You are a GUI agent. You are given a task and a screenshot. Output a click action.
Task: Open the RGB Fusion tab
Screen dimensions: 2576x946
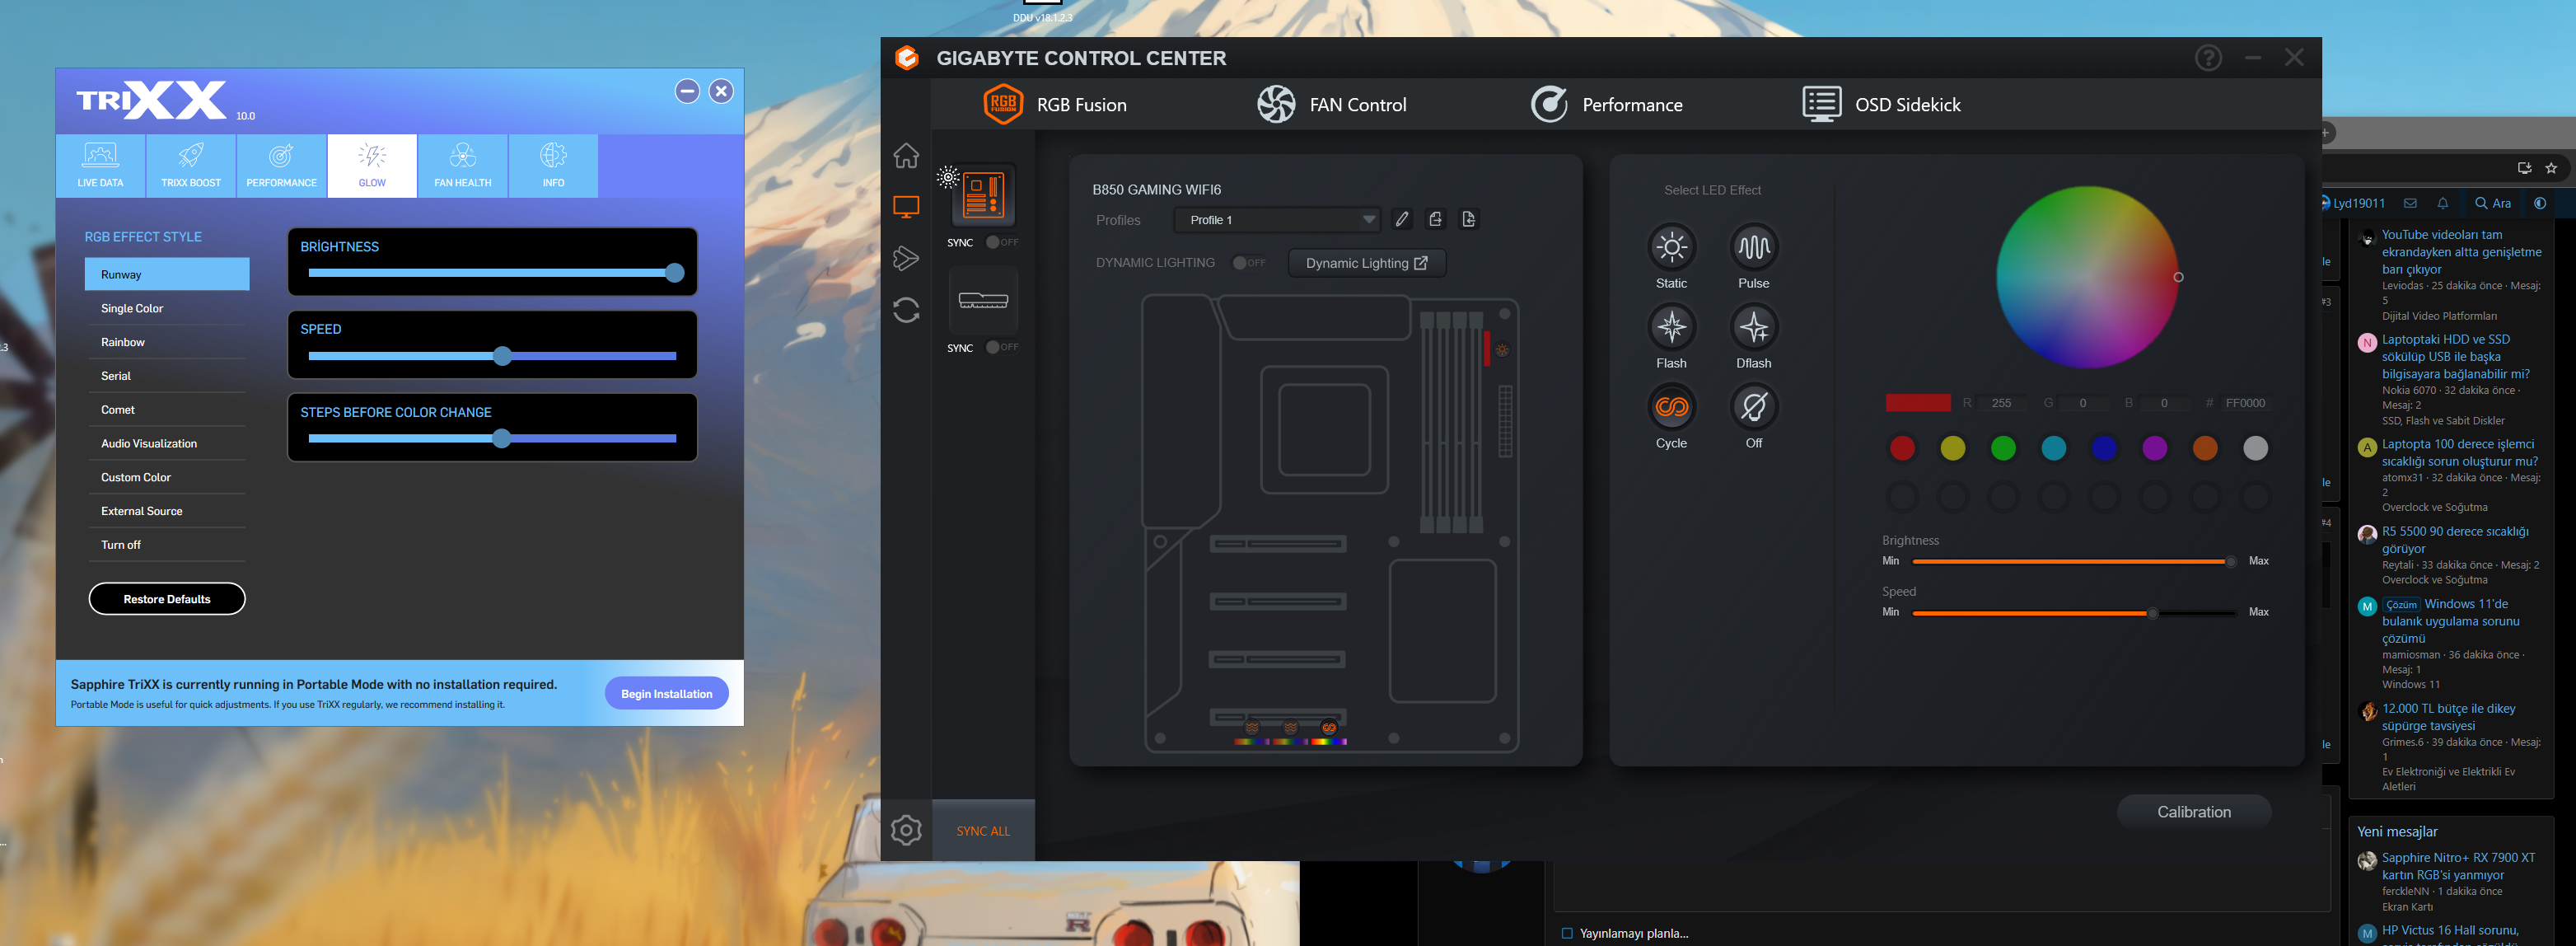[1055, 104]
